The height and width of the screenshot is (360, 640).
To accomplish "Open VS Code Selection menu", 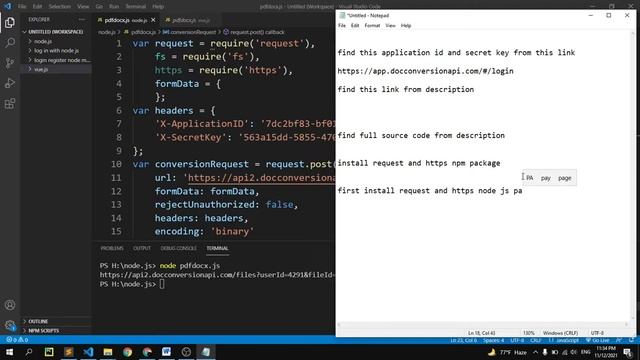I will coord(60,7).
